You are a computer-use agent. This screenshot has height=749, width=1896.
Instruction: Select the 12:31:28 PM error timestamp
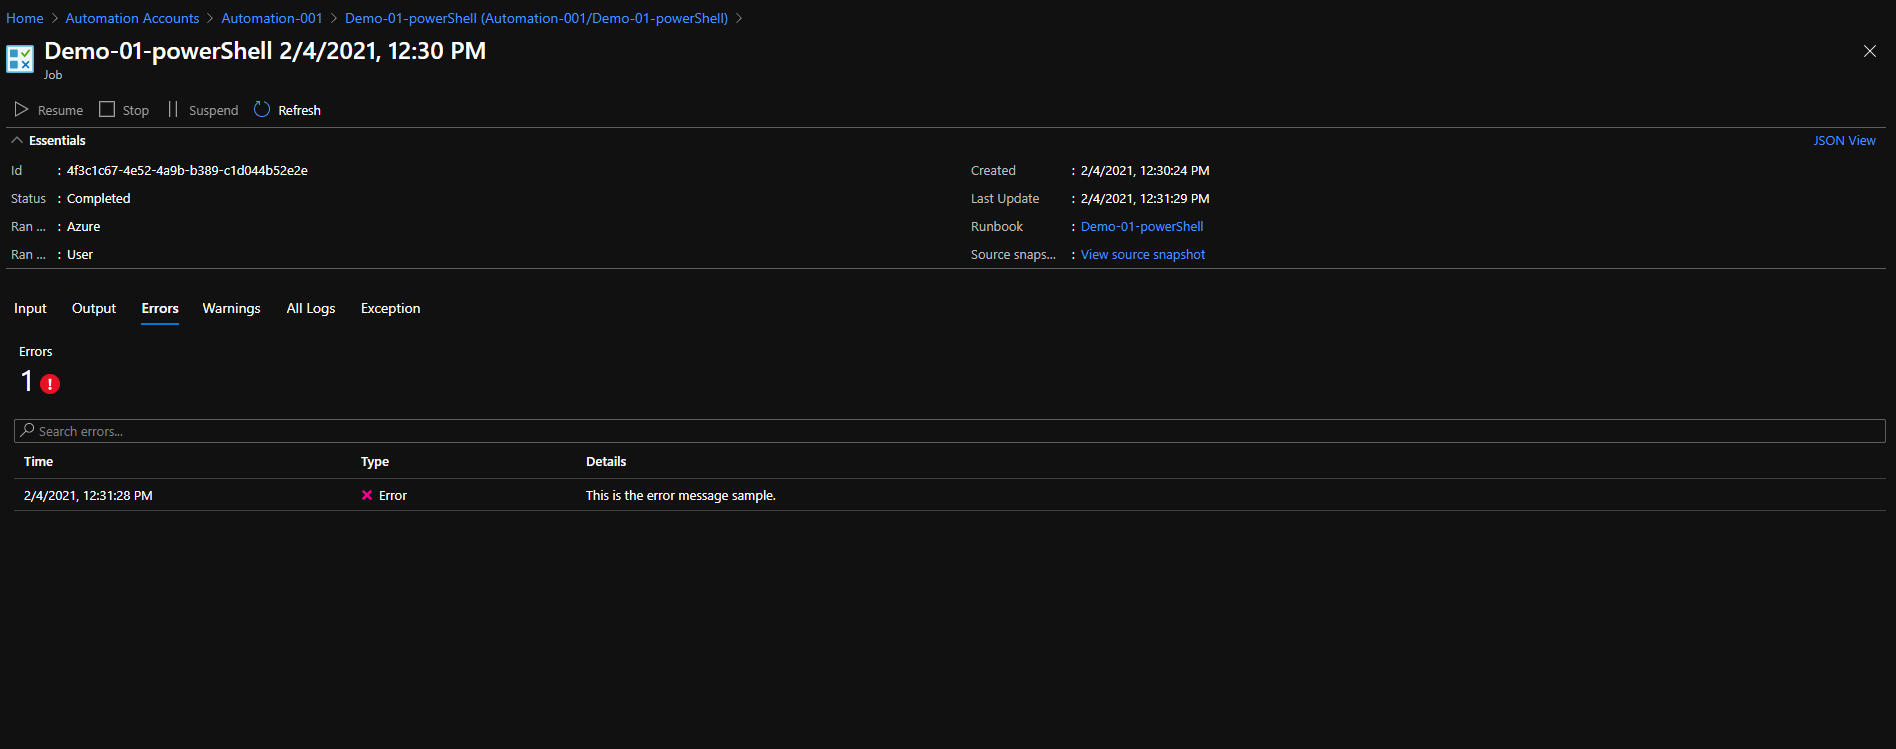tap(88, 495)
